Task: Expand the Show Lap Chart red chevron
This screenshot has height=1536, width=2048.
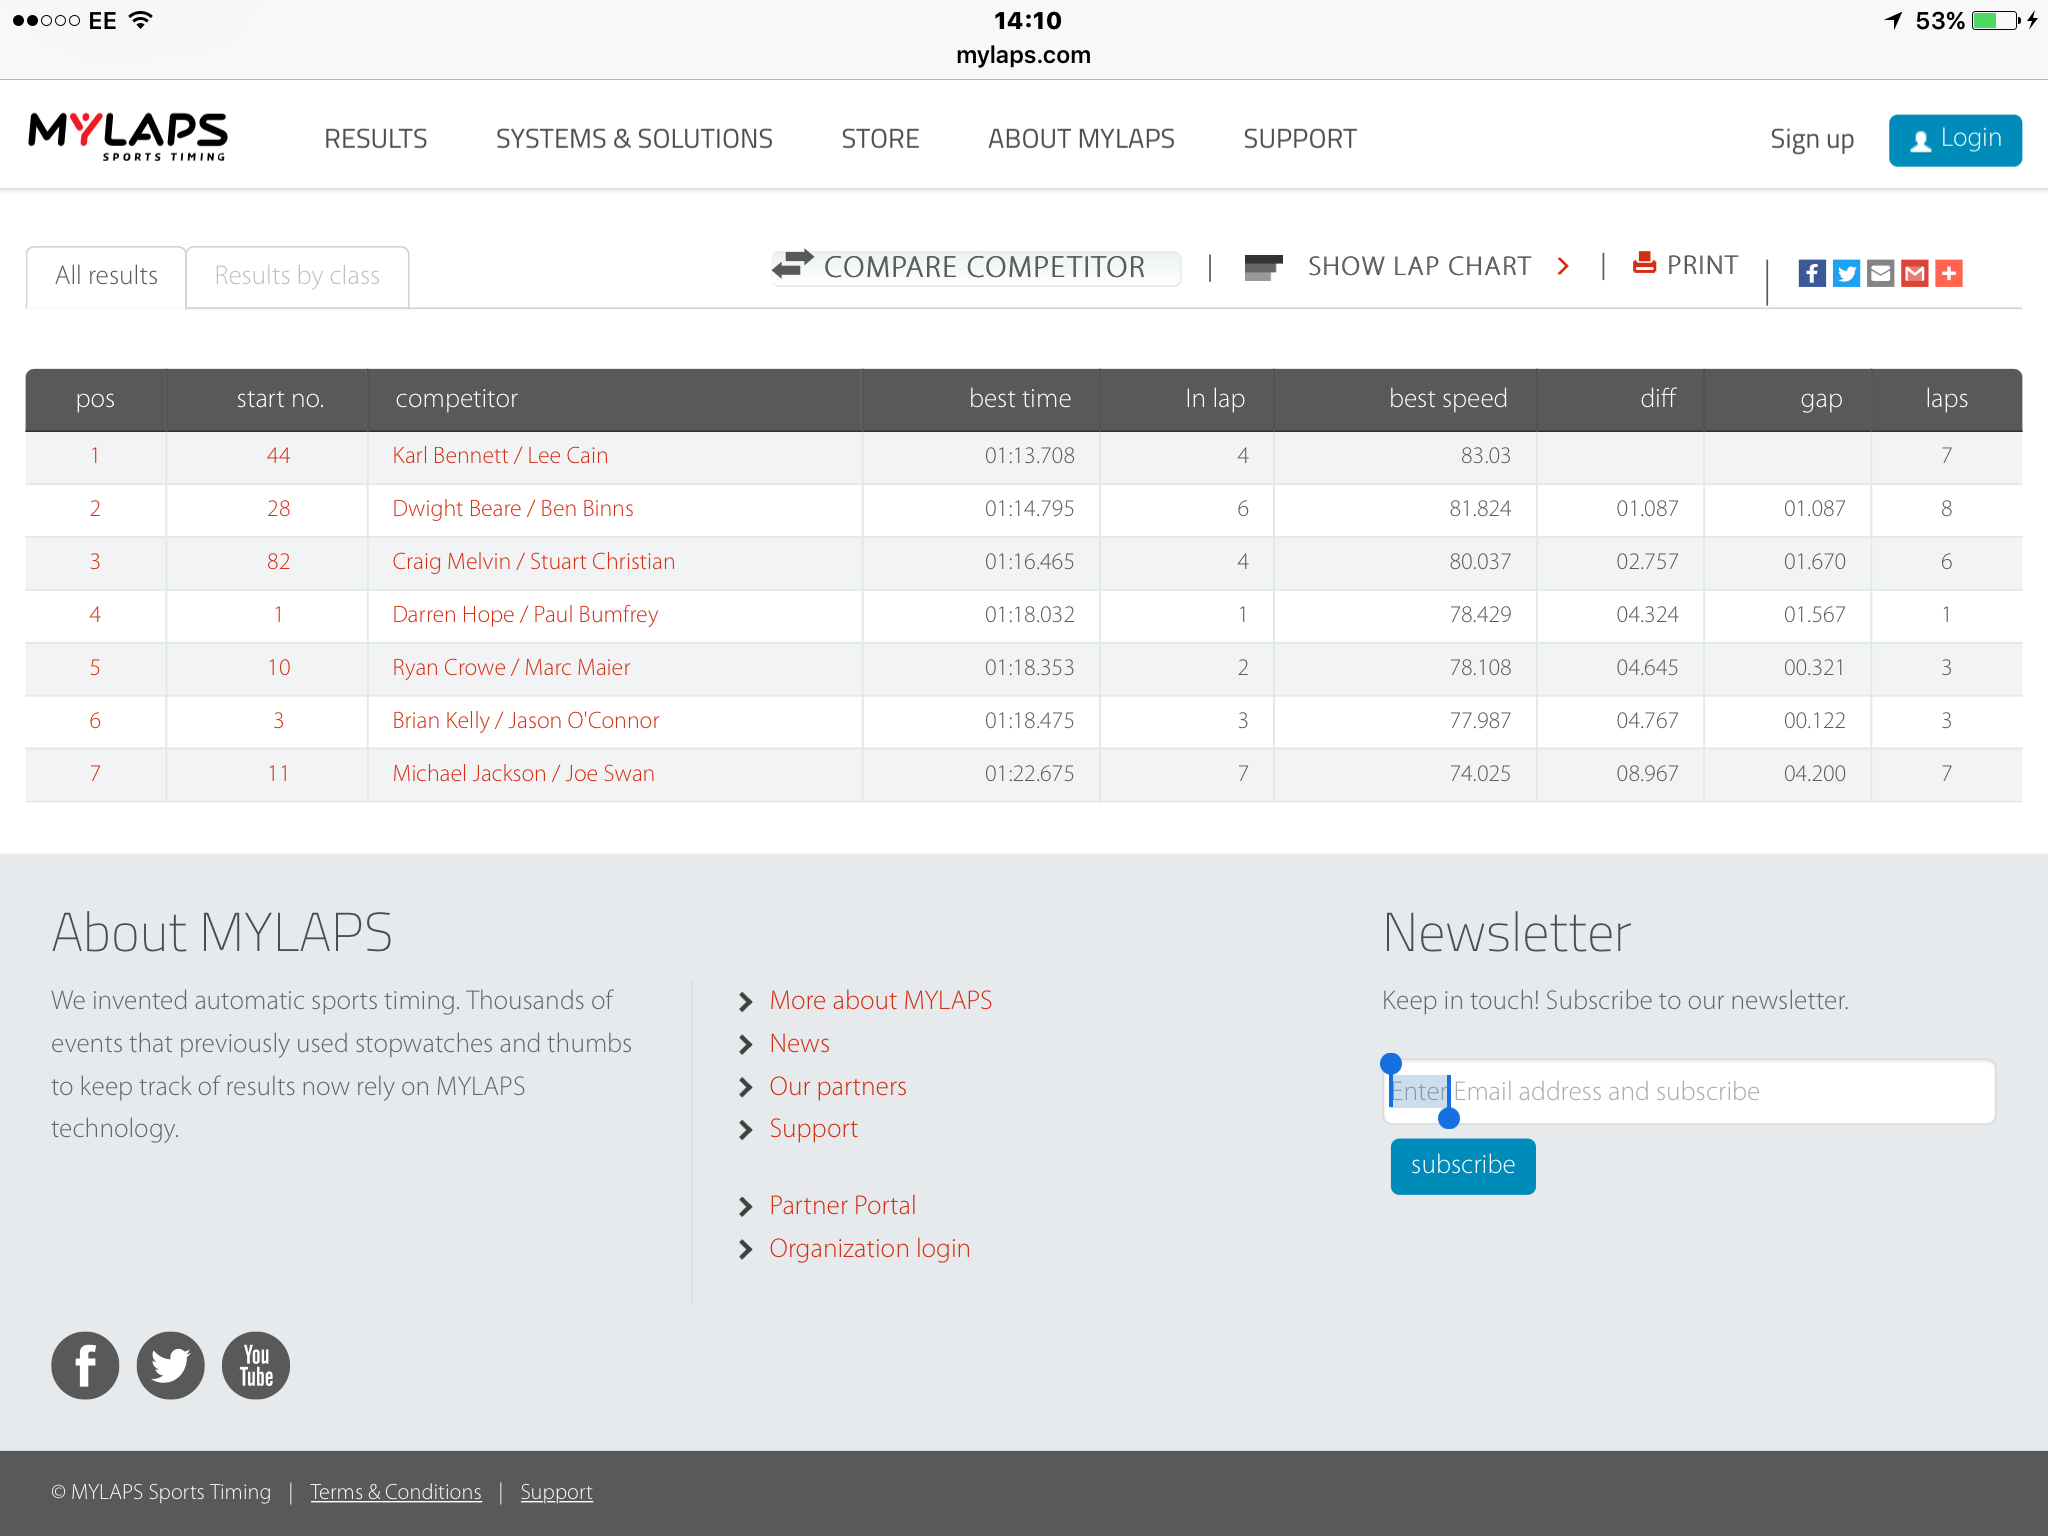Action: (x=1563, y=266)
